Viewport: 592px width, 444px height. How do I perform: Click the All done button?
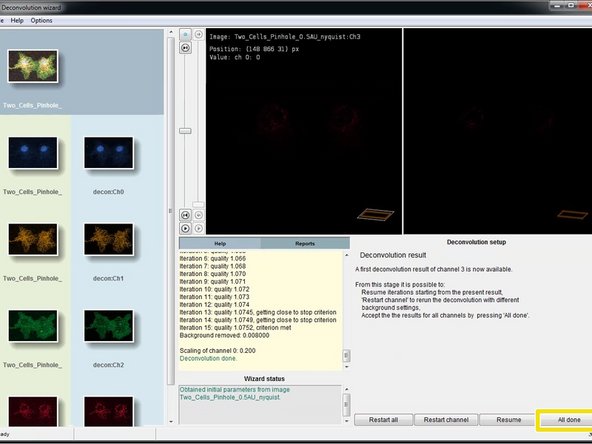(x=569, y=420)
